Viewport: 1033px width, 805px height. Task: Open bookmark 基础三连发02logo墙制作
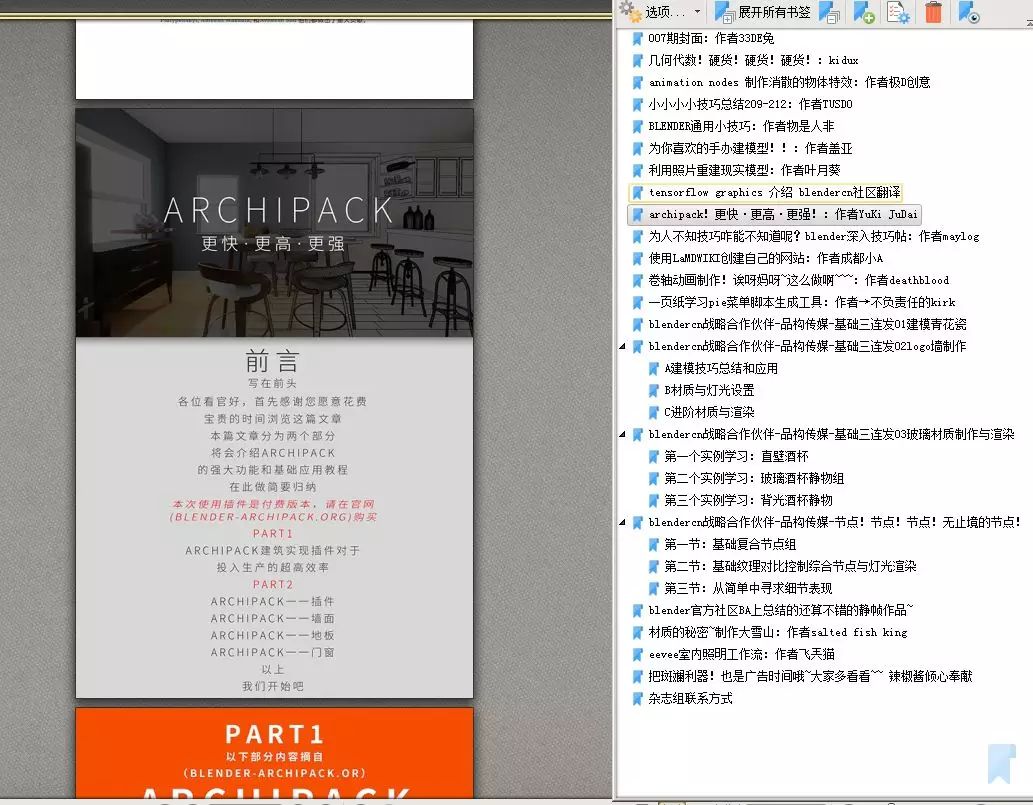pyautogui.click(x=807, y=346)
